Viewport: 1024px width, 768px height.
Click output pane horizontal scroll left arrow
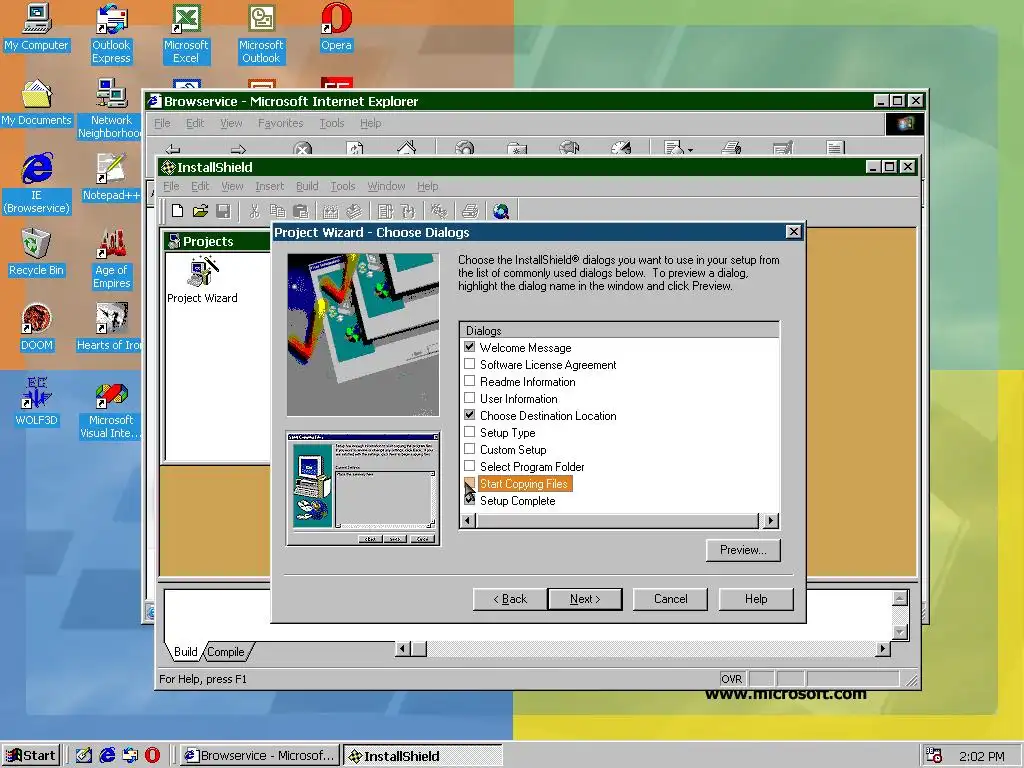coord(403,648)
